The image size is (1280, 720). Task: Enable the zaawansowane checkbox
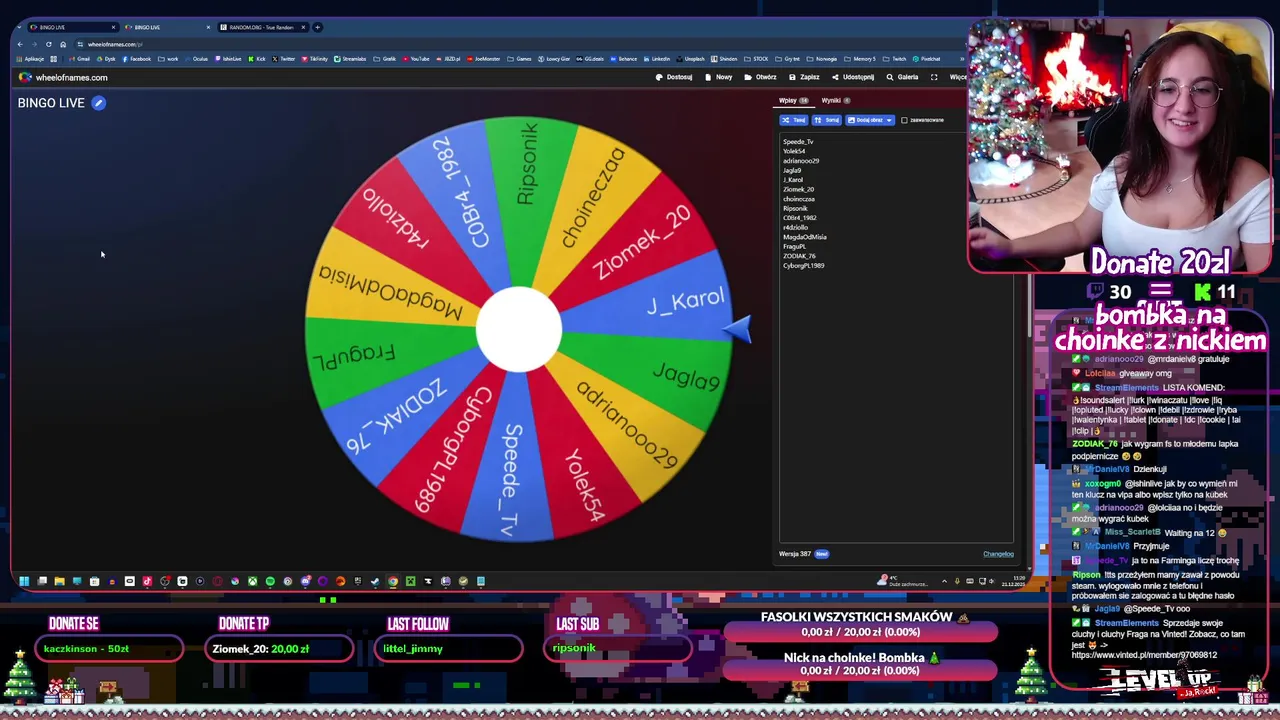tap(904, 120)
